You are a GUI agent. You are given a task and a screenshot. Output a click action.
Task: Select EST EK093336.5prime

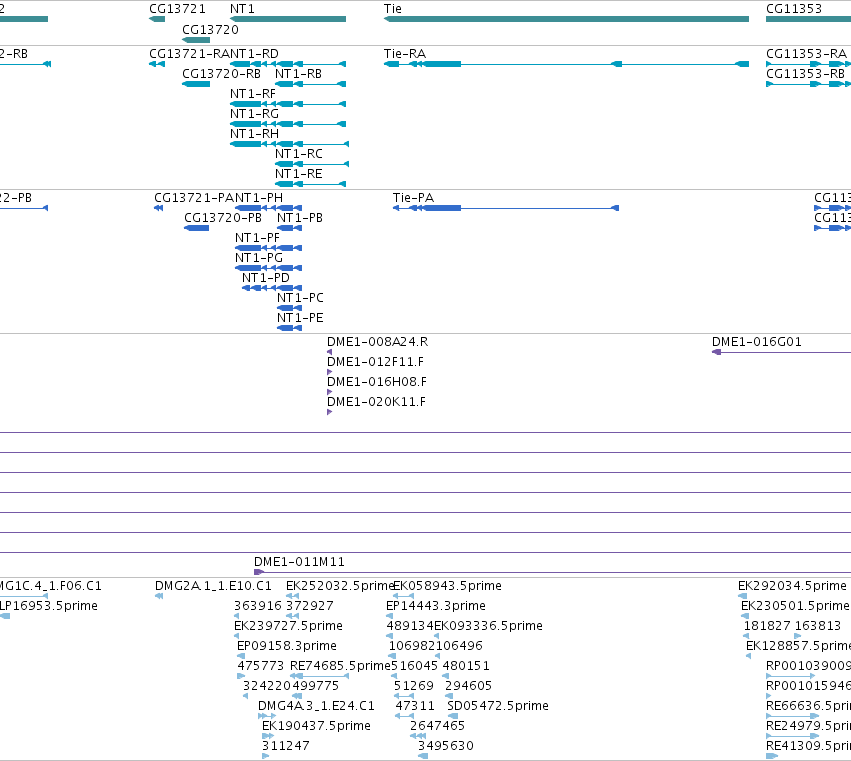point(437,636)
